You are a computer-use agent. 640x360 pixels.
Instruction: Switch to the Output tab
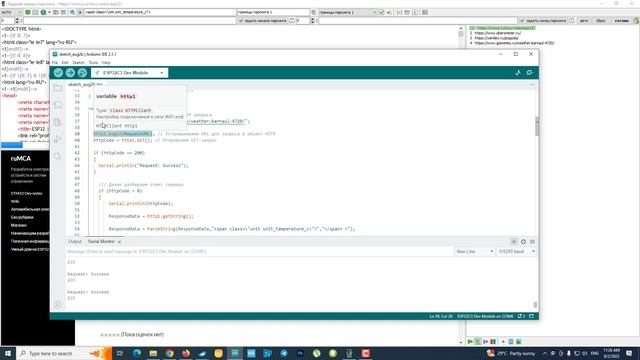(x=75, y=242)
